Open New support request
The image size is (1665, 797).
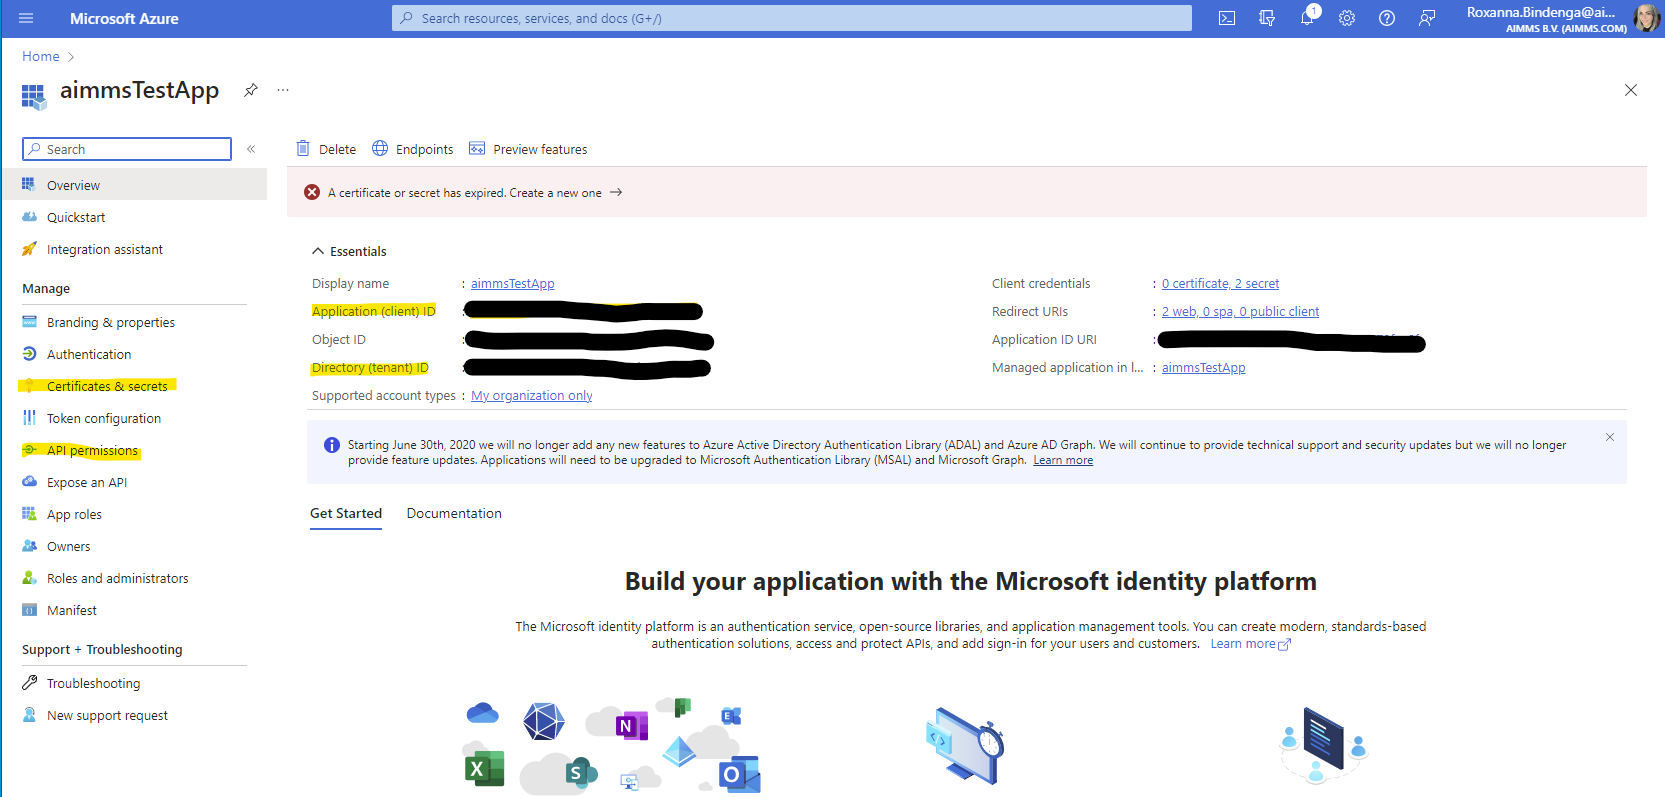coord(107,715)
